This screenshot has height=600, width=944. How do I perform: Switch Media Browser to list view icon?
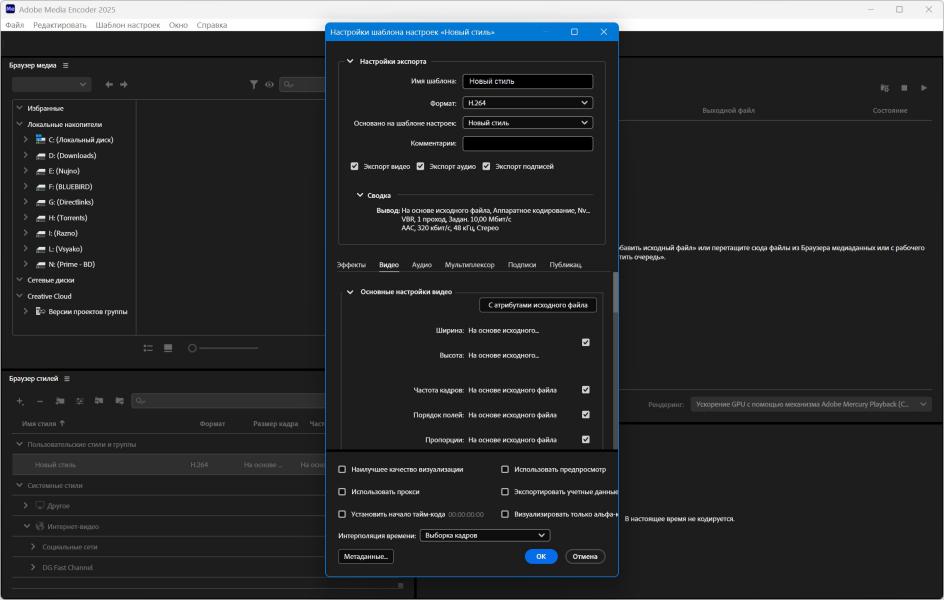[x=148, y=348]
